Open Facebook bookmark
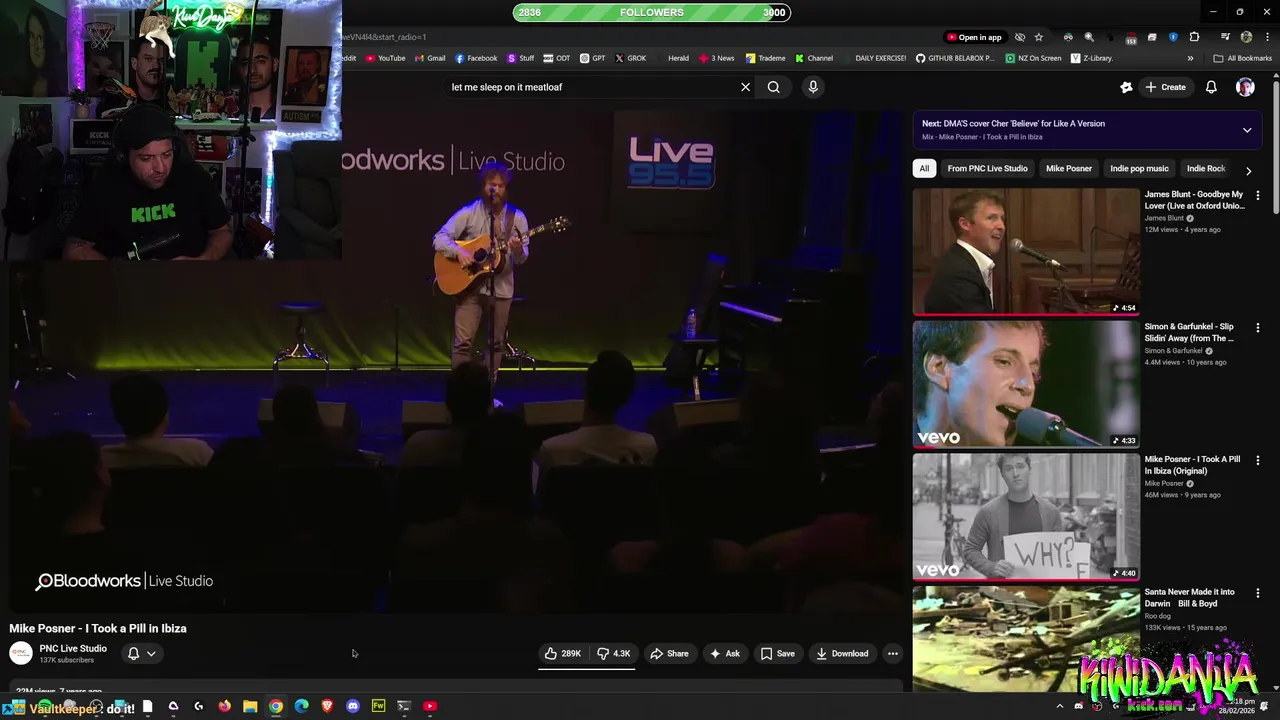Viewport: 1280px width, 720px height. pos(476,58)
